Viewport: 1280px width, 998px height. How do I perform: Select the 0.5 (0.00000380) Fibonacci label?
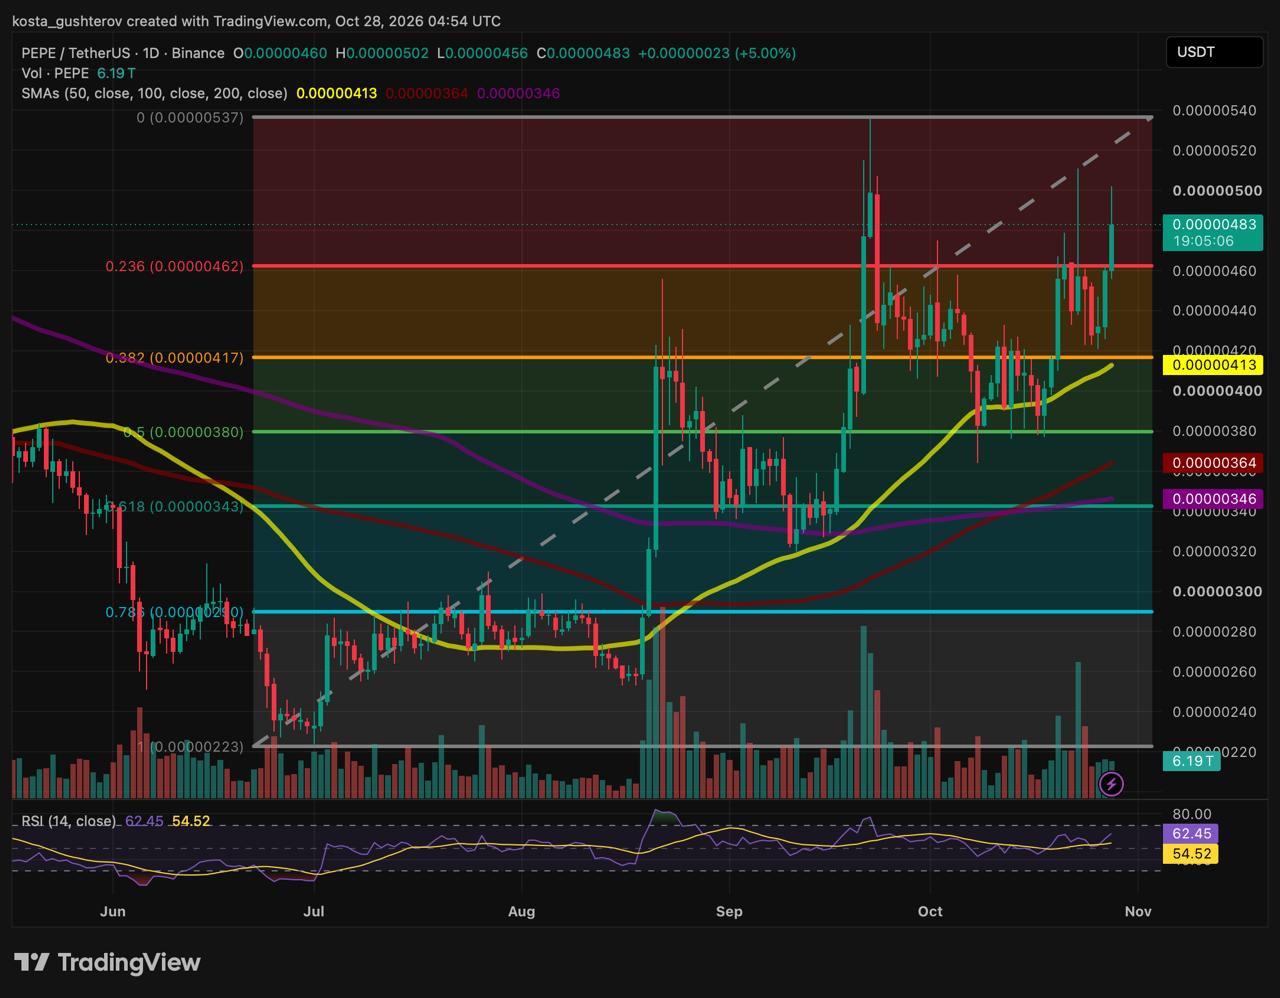(x=183, y=432)
